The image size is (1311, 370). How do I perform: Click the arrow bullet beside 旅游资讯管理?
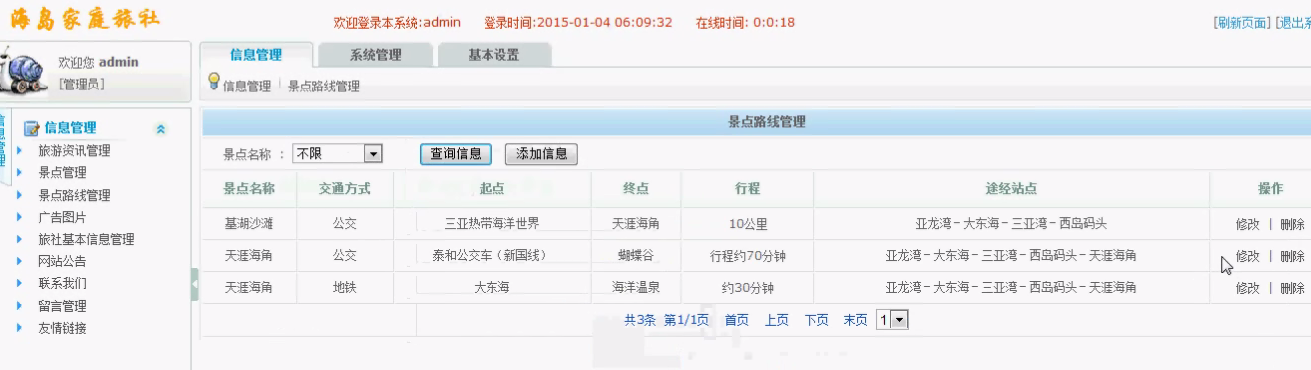click(x=19, y=151)
